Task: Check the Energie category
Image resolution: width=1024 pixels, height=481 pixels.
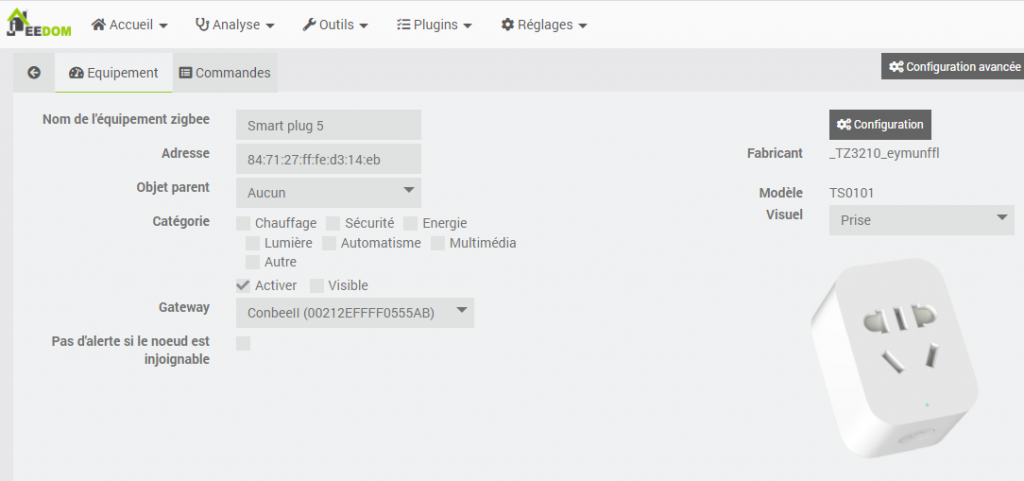Action: tap(410, 224)
